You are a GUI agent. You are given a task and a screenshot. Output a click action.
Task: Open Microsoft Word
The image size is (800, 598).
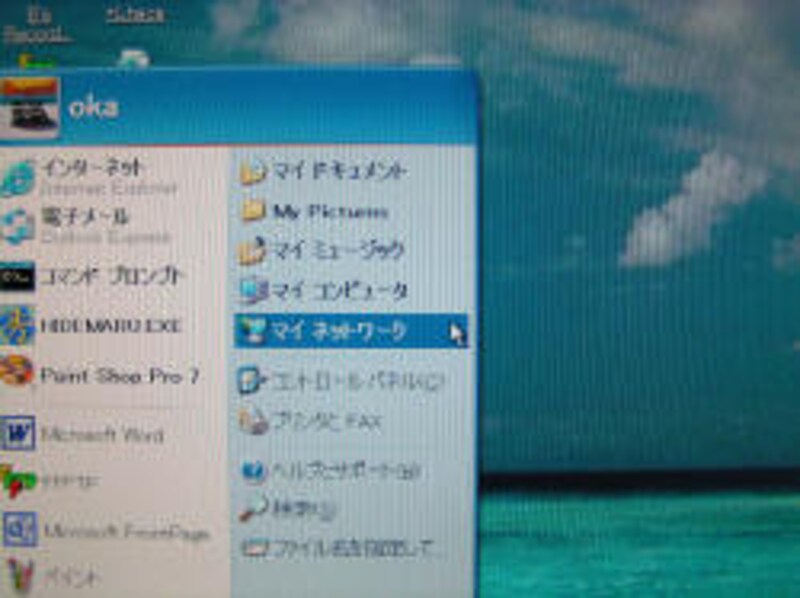(x=83, y=435)
